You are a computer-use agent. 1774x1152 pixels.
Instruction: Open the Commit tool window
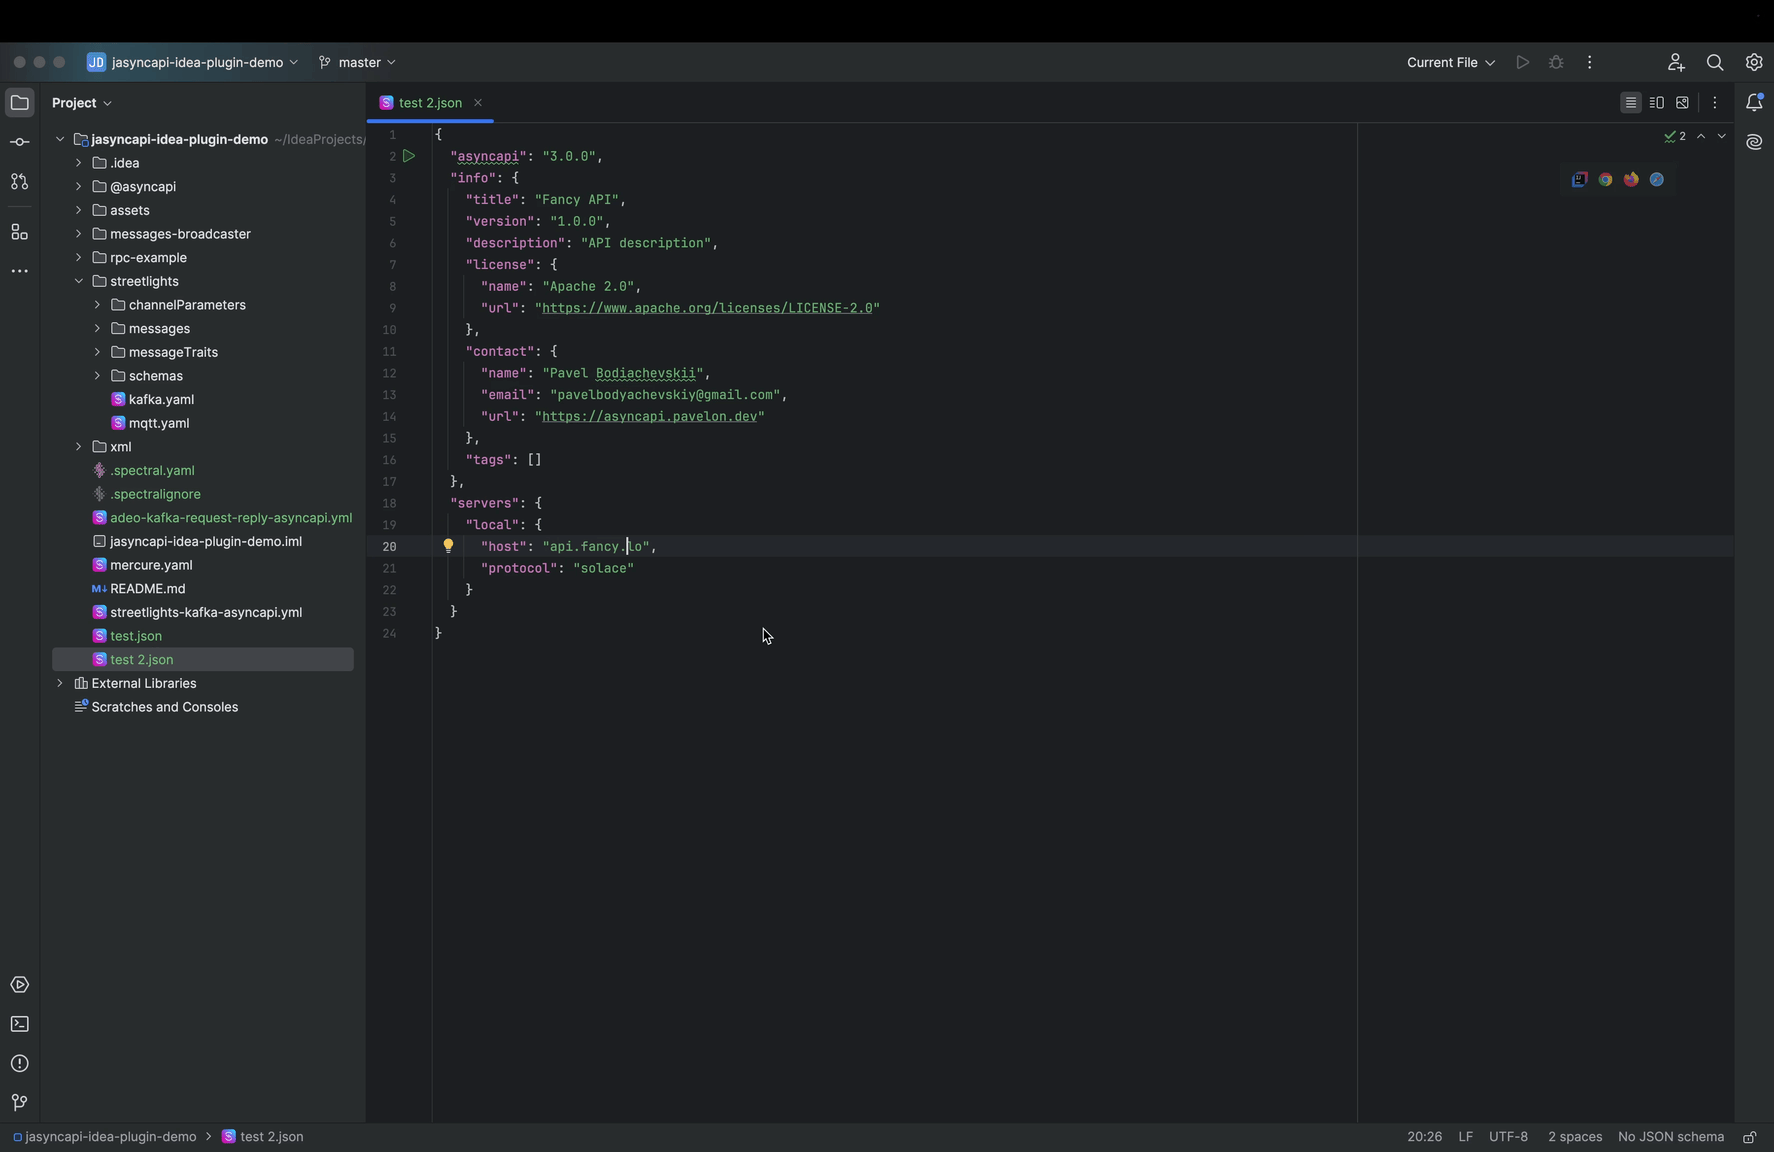19,142
